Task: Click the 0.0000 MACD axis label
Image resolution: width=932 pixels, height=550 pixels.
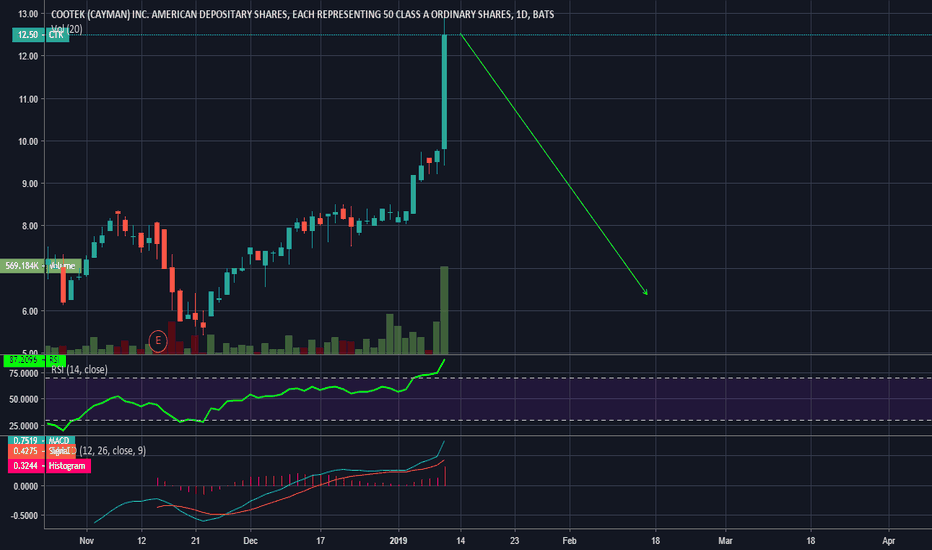Action: [x=26, y=486]
